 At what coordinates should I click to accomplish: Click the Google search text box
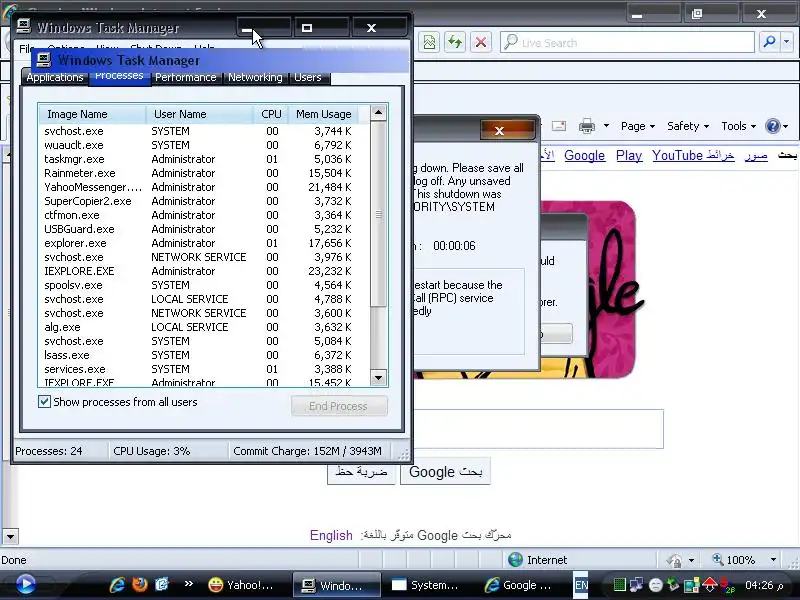click(538, 429)
